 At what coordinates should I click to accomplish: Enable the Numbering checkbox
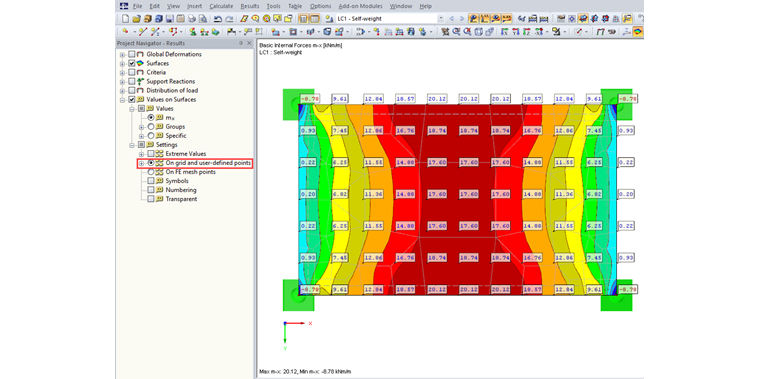tap(151, 190)
